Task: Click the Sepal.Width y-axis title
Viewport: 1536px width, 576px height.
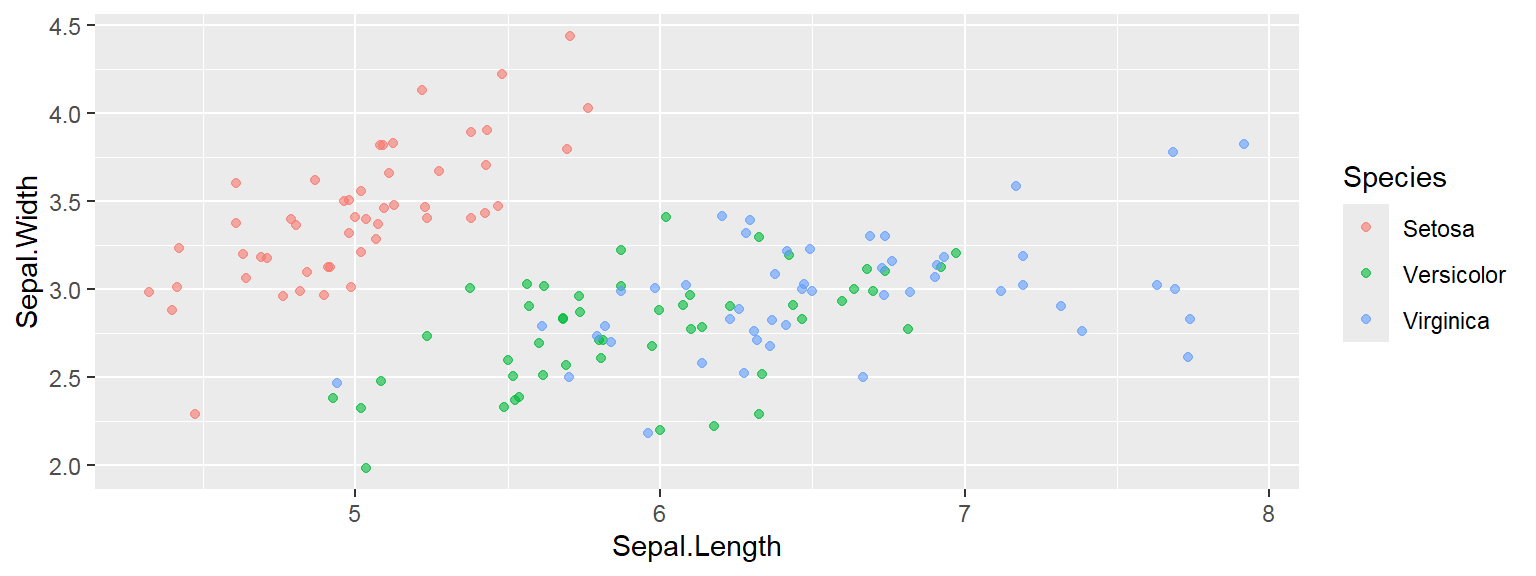Action: (28, 251)
